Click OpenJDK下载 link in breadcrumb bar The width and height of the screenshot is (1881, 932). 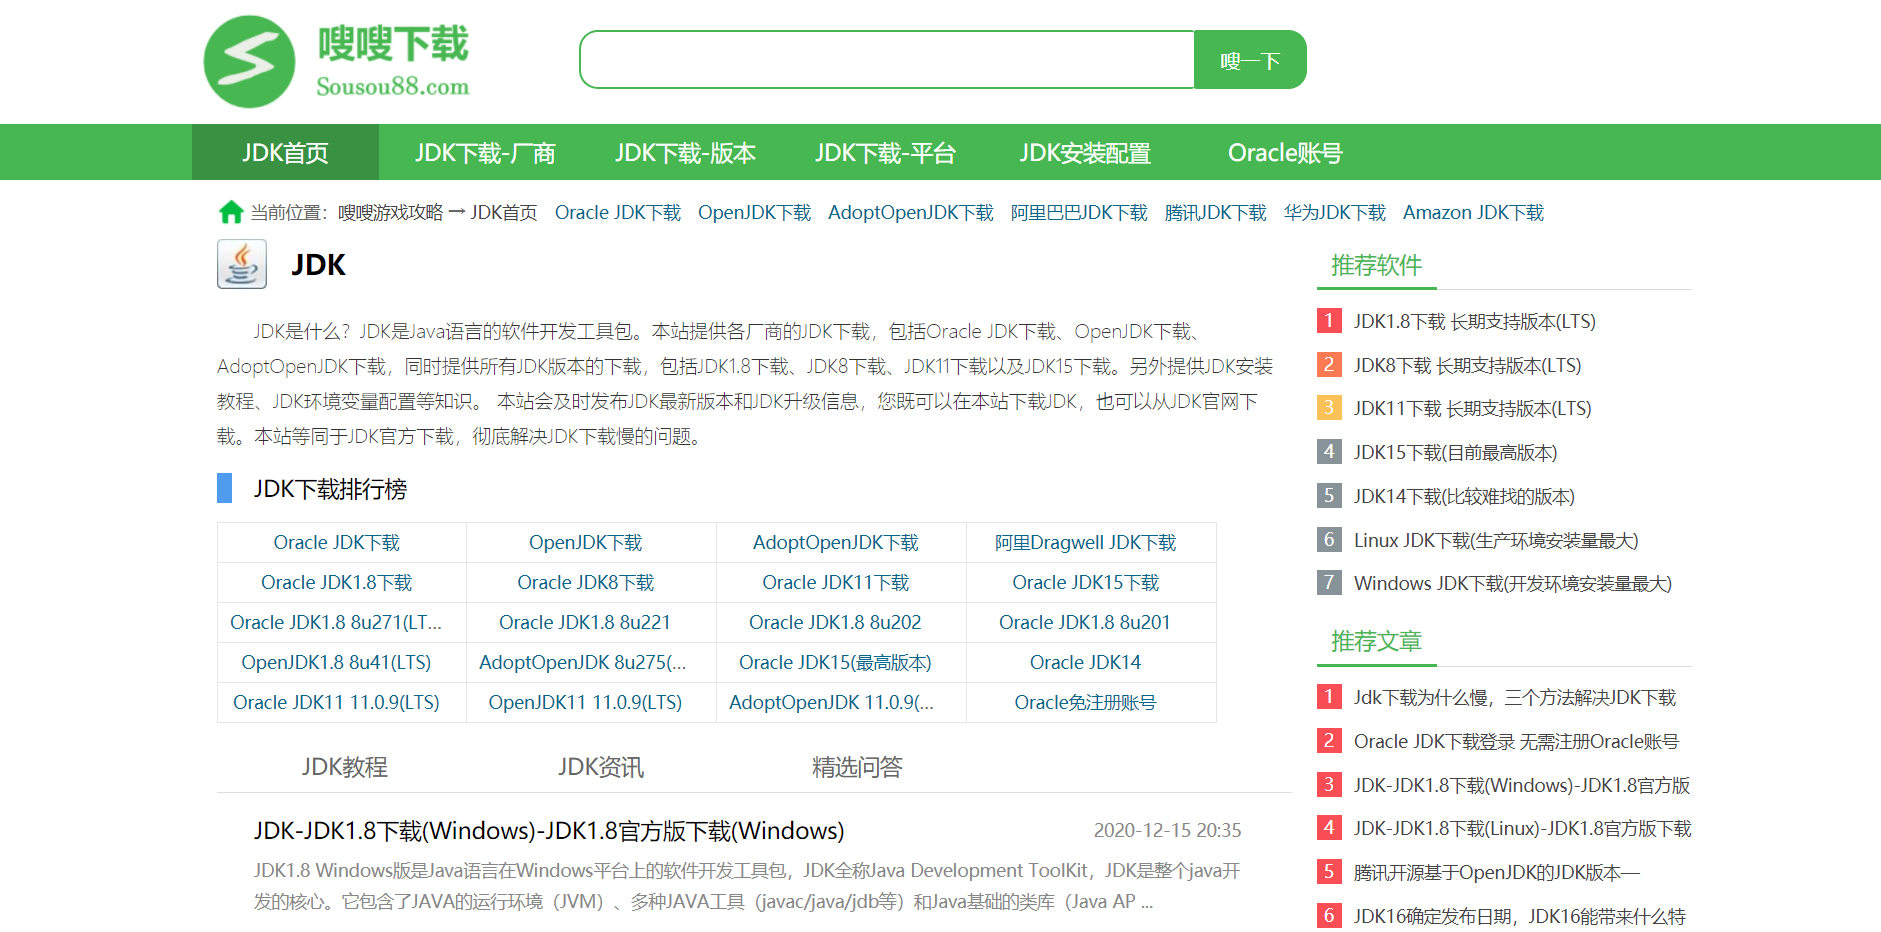[755, 213]
